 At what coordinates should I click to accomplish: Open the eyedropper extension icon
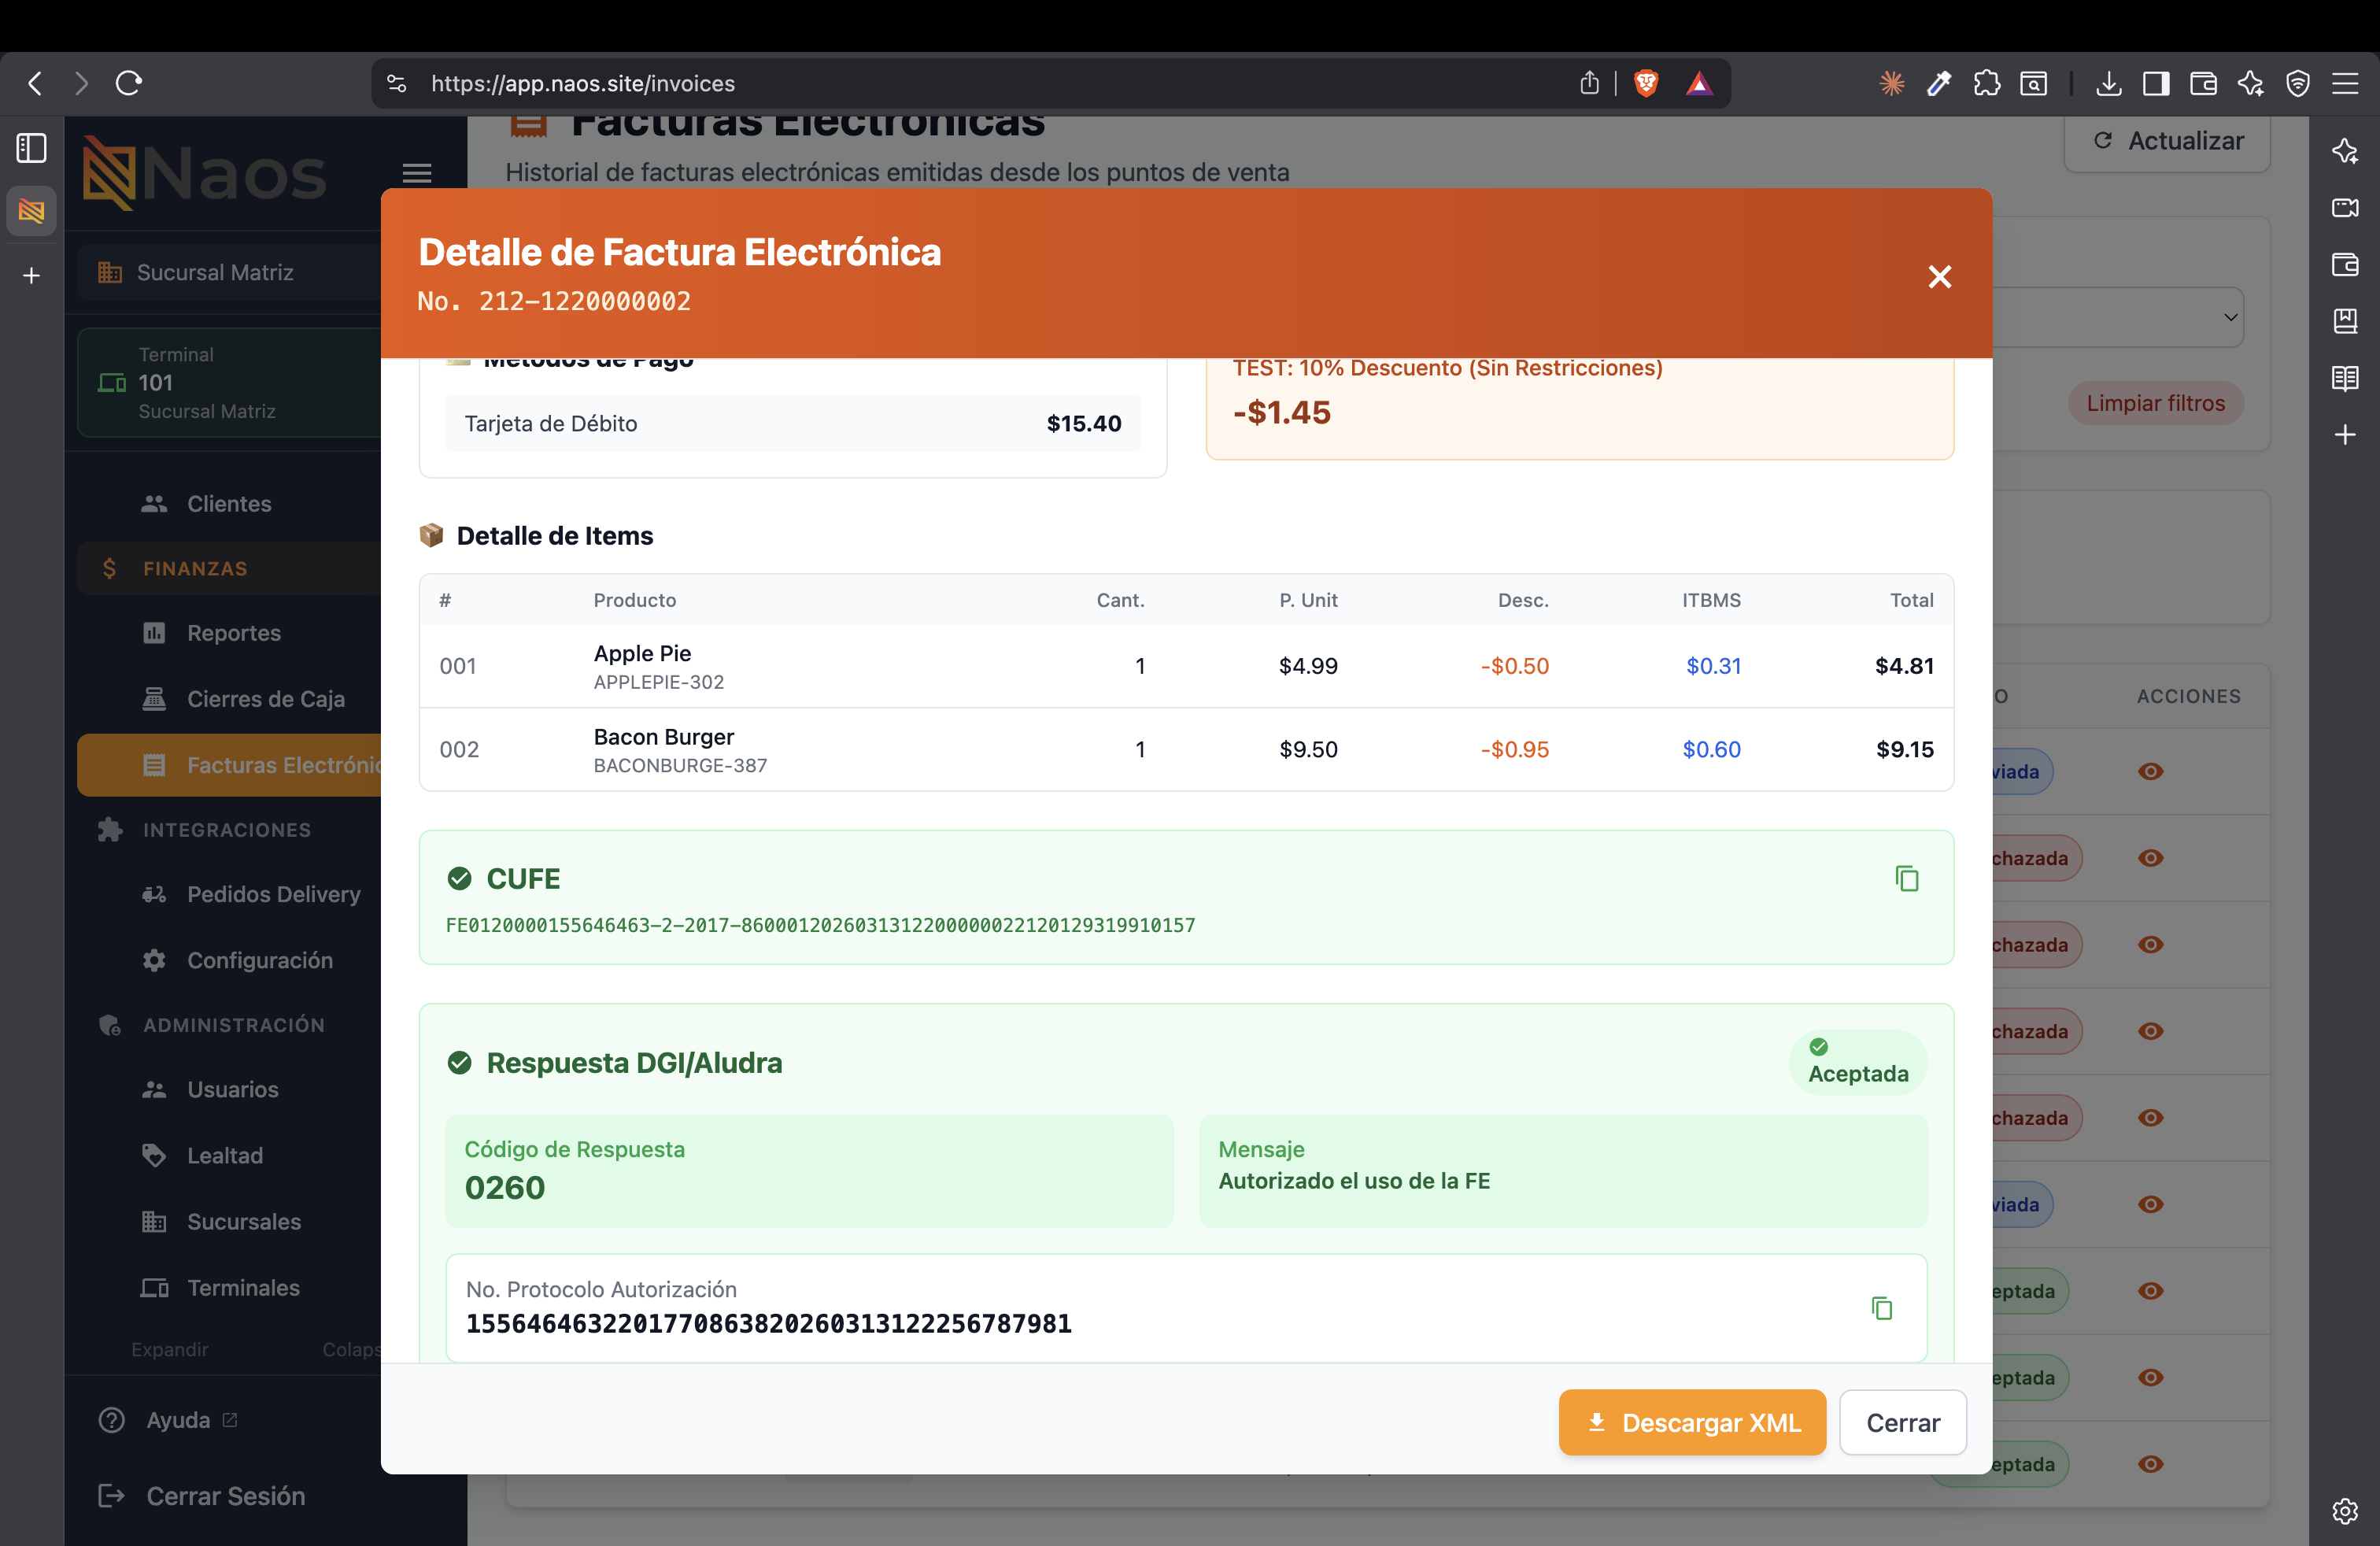[x=1939, y=83]
